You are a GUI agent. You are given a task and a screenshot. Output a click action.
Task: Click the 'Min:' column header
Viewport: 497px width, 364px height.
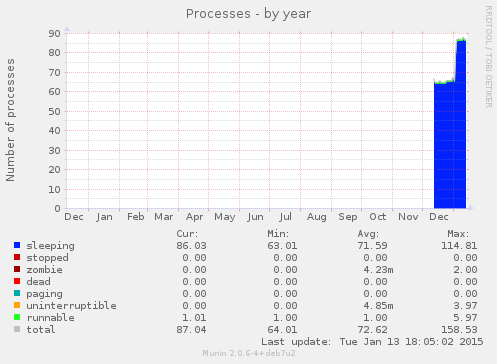point(278,234)
